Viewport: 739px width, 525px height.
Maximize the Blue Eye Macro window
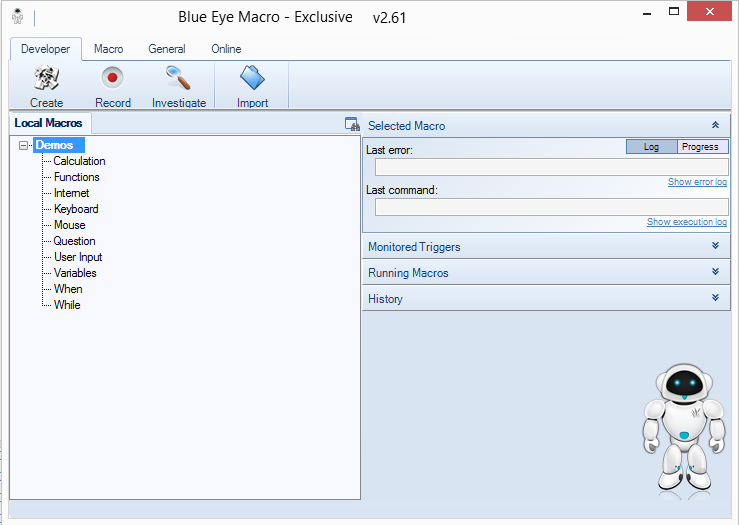coord(674,11)
